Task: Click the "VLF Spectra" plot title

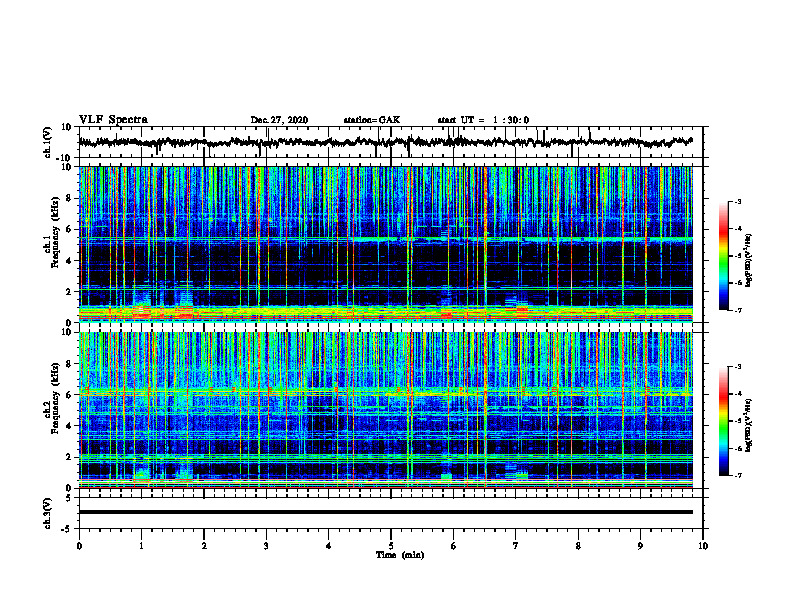Action: click(113, 120)
